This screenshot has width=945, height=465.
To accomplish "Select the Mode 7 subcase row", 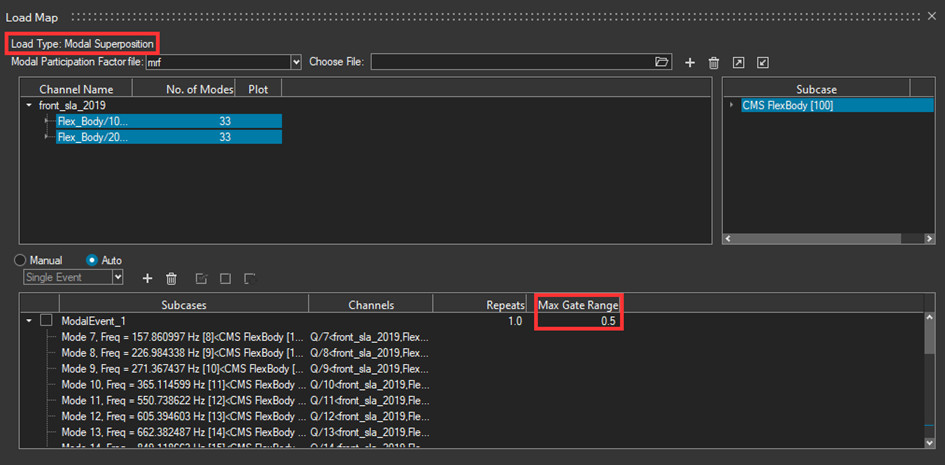I will 180,338.
